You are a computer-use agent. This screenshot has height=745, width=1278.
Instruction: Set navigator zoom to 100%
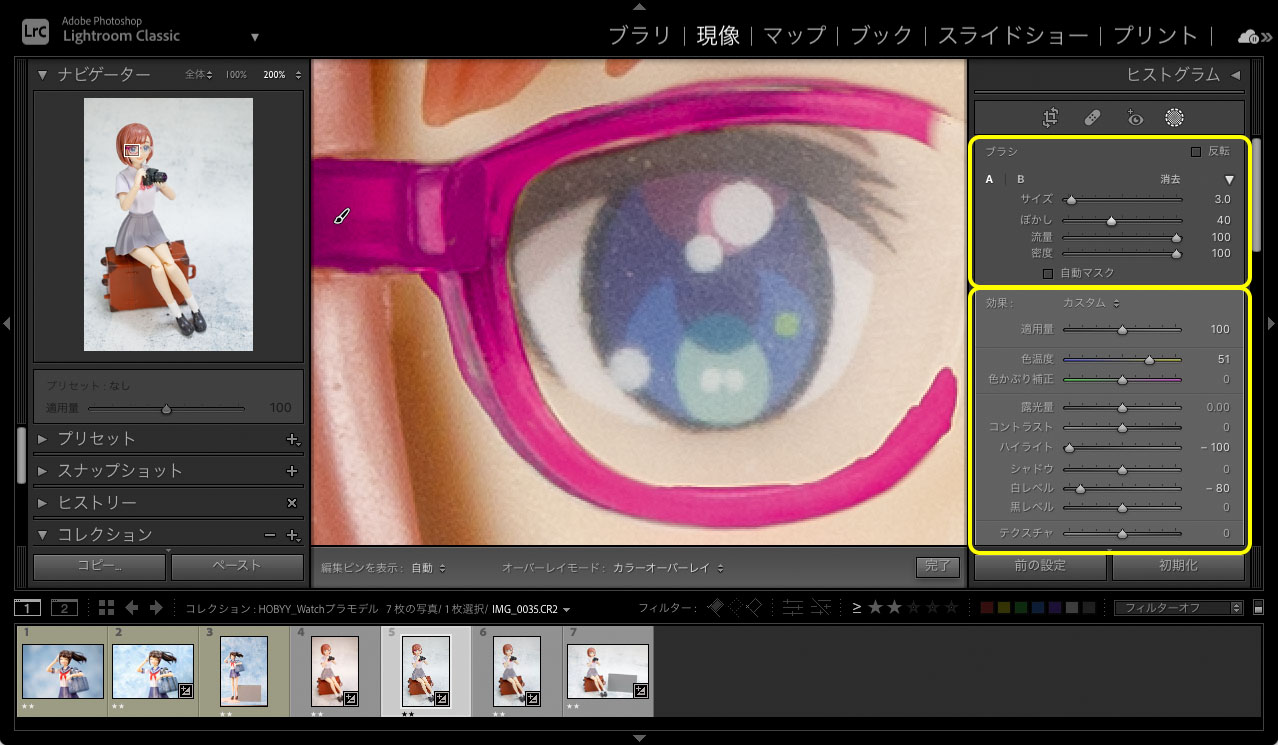[236, 75]
